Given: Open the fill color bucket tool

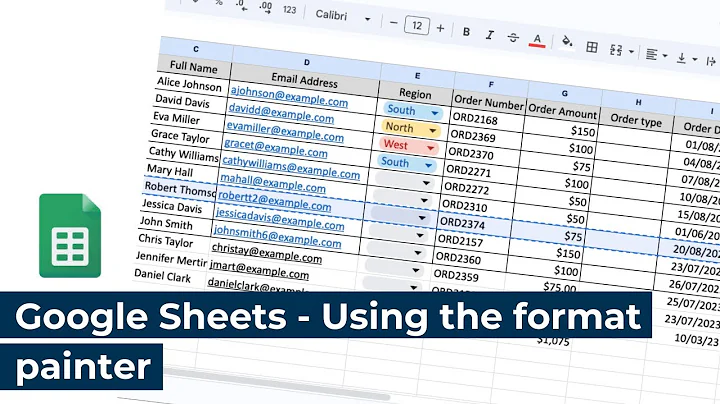Looking at the screenshot, I should point(567,42).
